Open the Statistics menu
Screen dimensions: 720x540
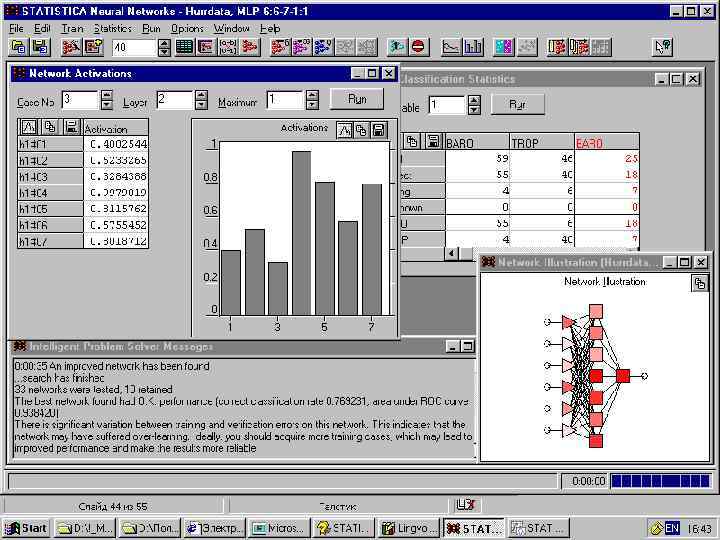[x=112, y=28]
